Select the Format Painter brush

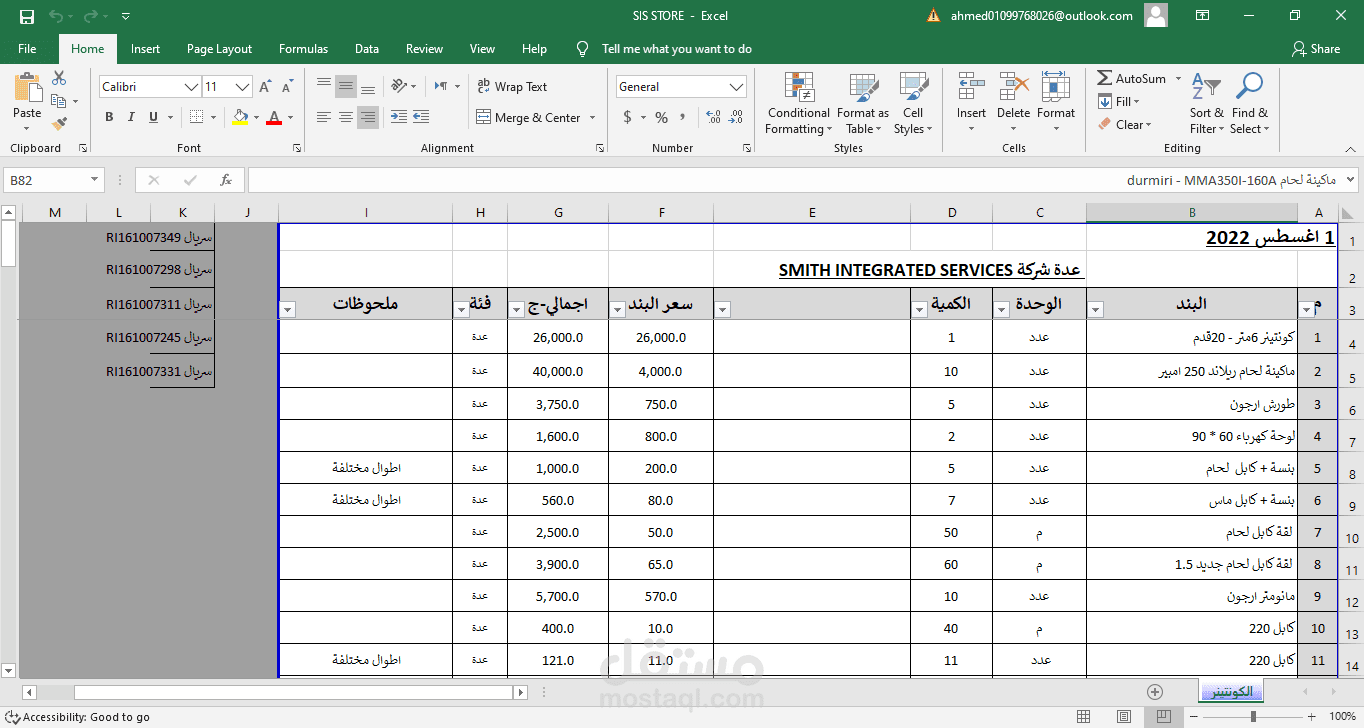(59, 124)
